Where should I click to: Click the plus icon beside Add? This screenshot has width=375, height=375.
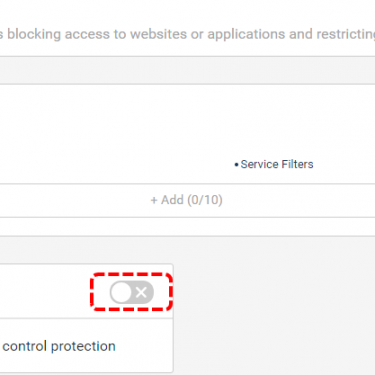tap(154, 200)
